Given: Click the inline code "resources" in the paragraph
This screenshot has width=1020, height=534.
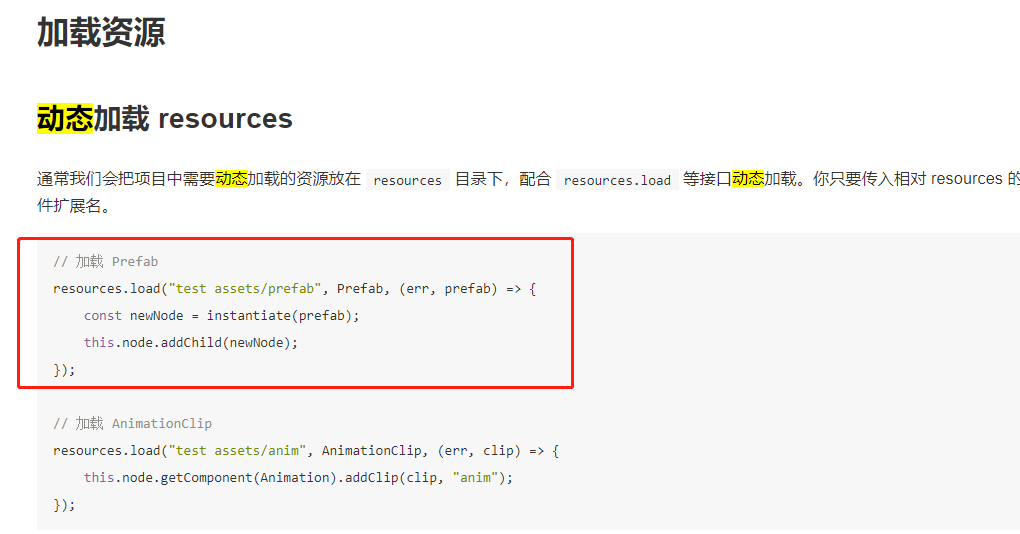Looking at the screenshot, I should [x=407, y=180].
